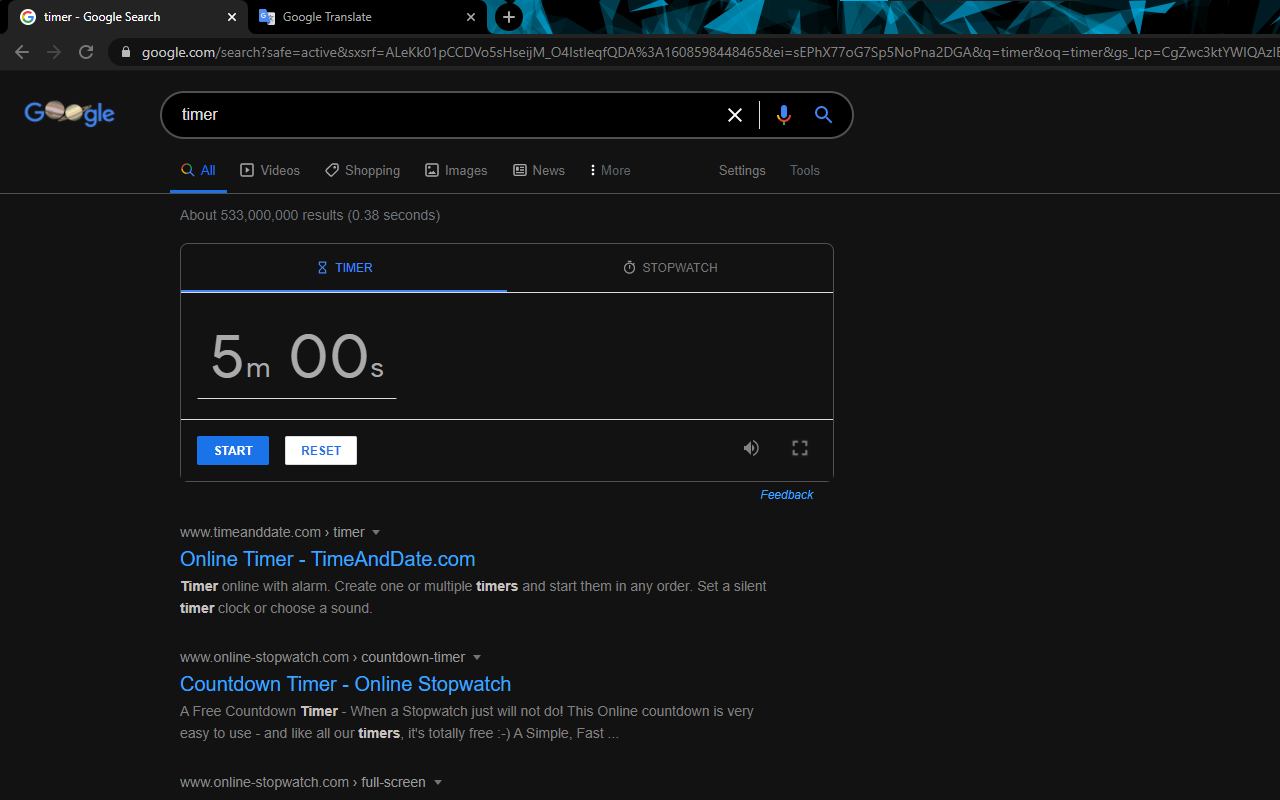This screenshot has height=800, width=1280.
Task: Click the magnifying glass search icon
Action: (x=823, y=115)
